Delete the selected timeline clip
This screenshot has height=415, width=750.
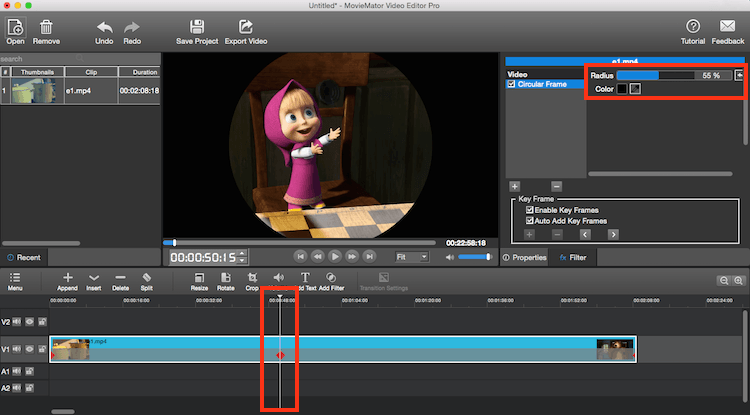point(121,282)
